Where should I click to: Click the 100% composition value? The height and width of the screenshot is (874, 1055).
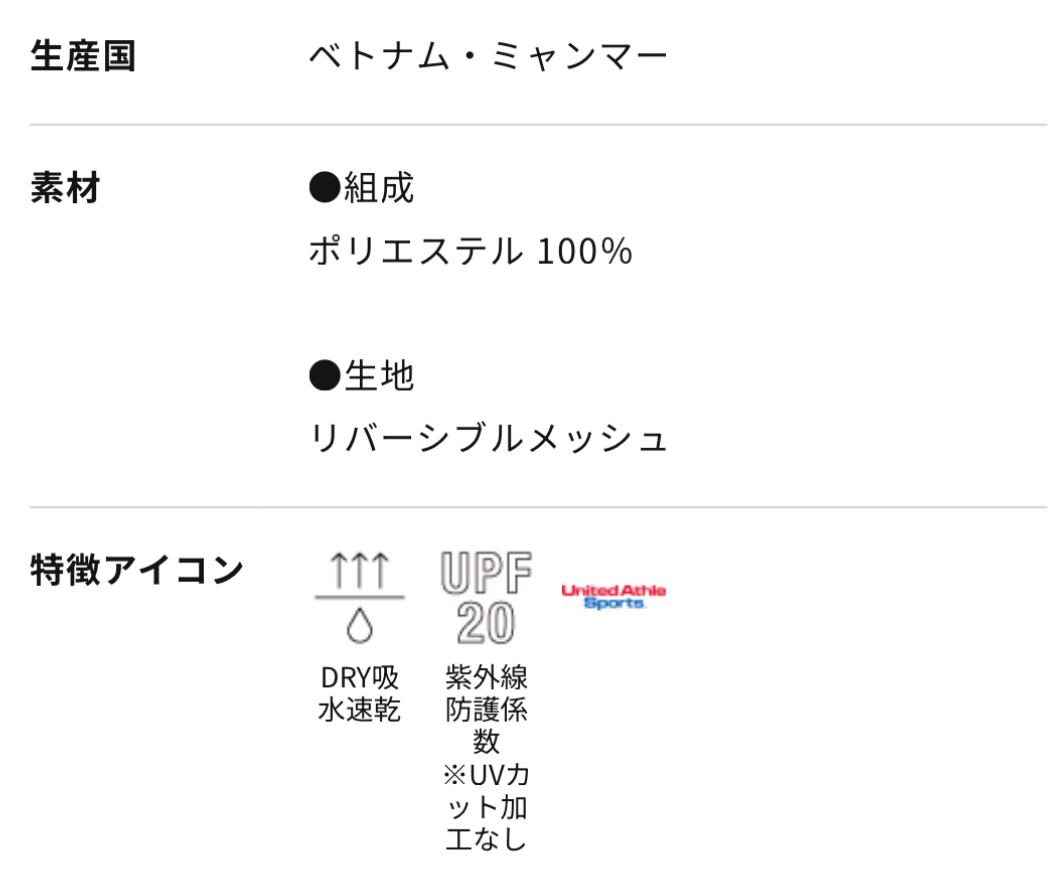pyautogui.click(x=584, y=251)
